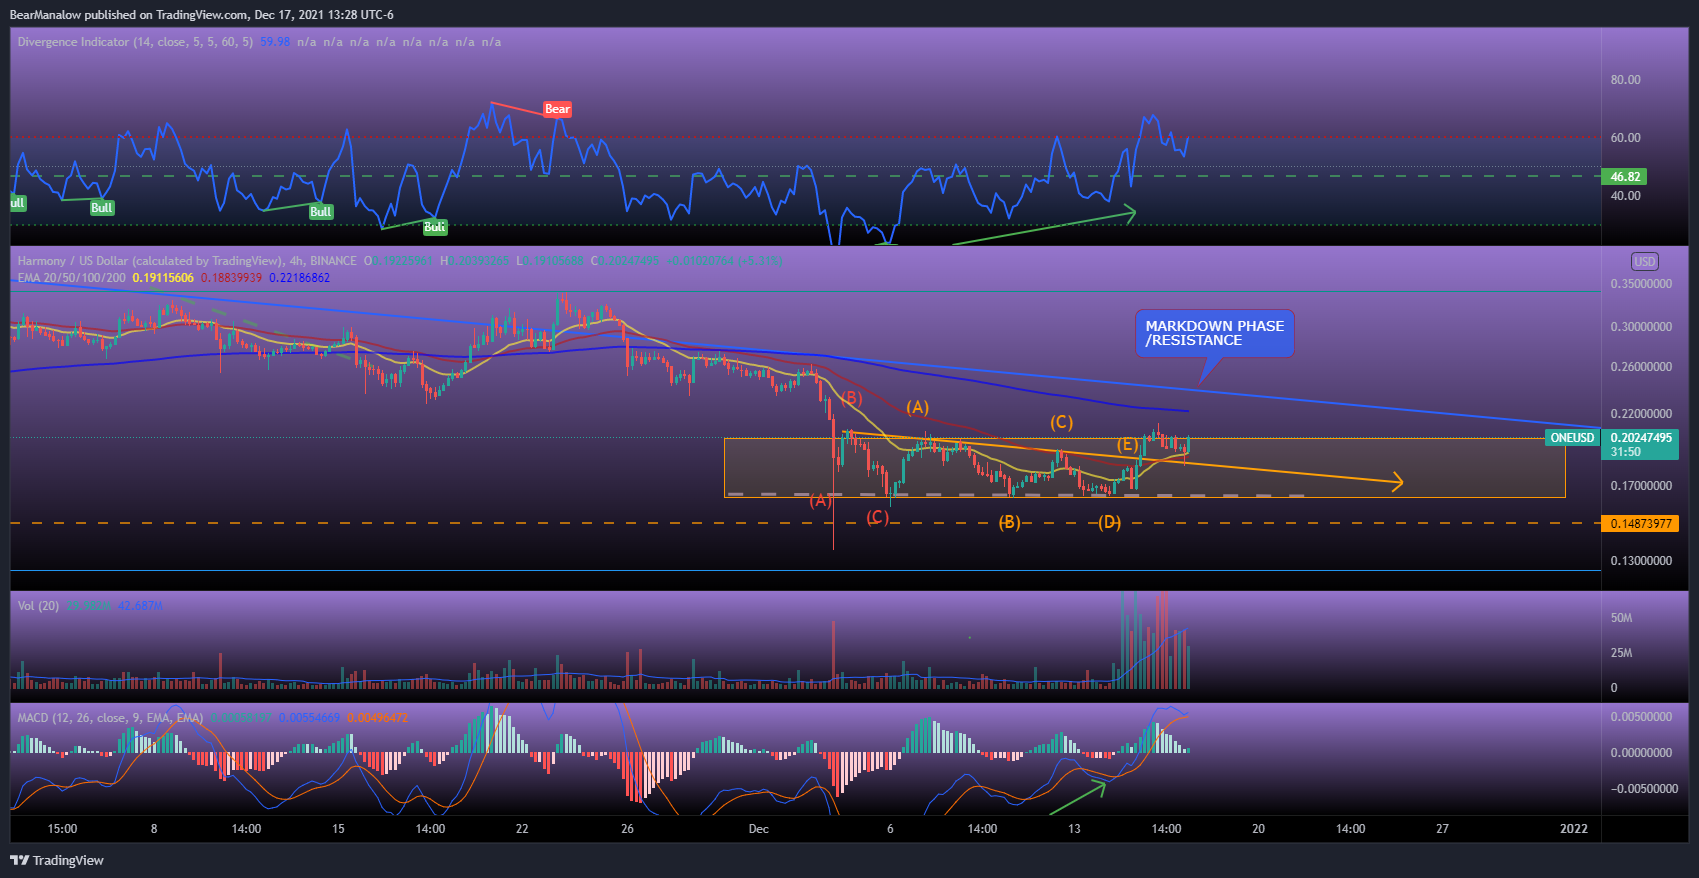Click the 80.00 level on the indicator axis
Viewport: 1699px width, 878px height.
pos(1625,80)
